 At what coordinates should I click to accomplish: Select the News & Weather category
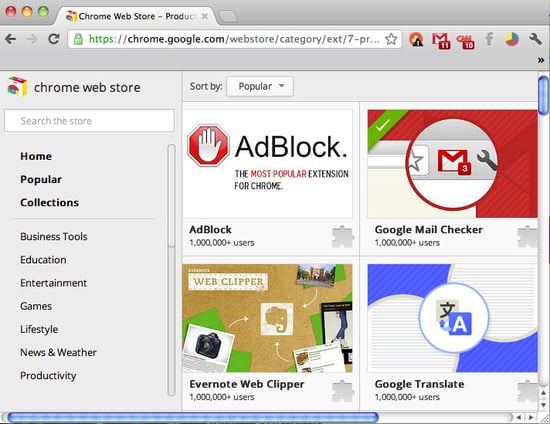point(58,352)
